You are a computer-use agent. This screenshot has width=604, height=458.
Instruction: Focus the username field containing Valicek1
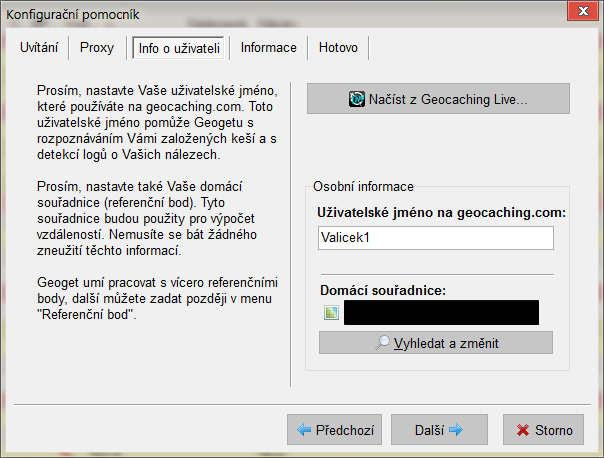tap(436, 238)
